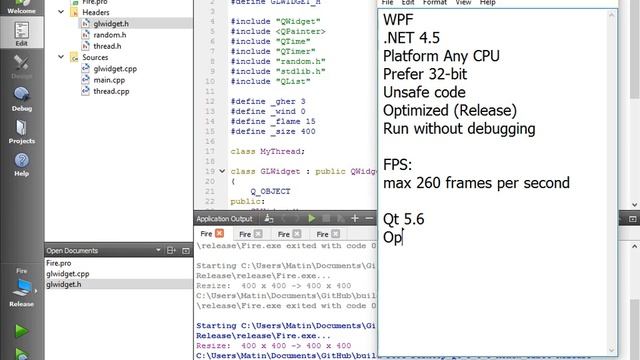Start debugging with bottom sidebar button

[x=21, y=353]
